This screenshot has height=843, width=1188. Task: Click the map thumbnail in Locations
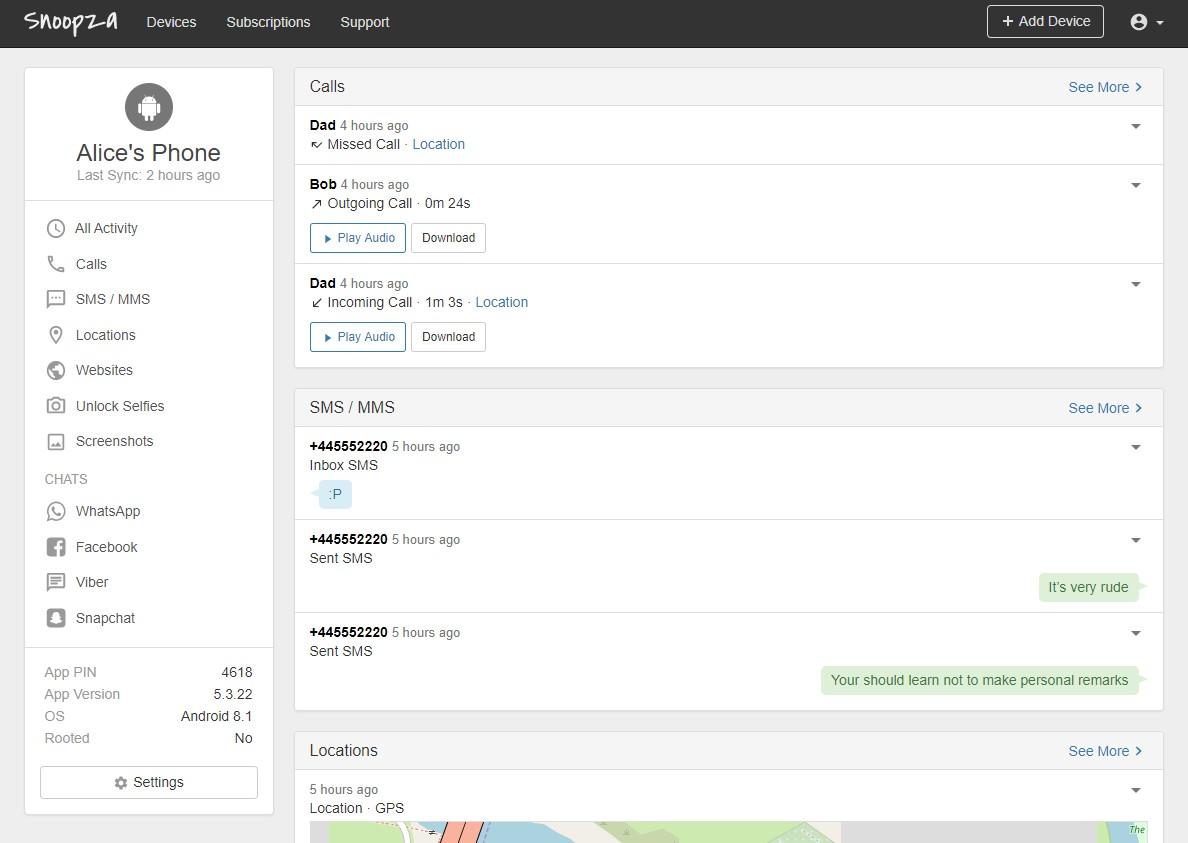[x=728, y=832]
